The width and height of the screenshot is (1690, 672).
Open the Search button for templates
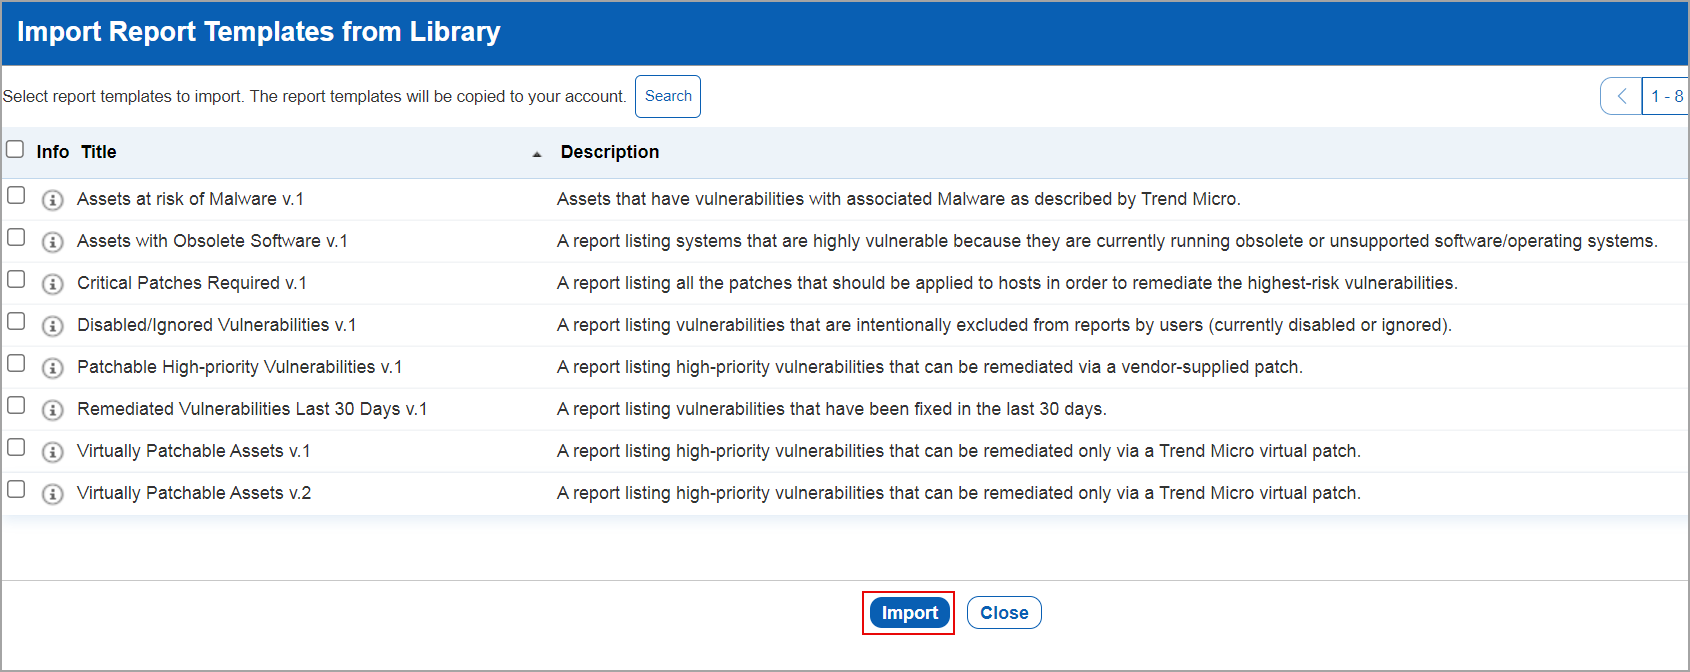click(x=668, y=96)
